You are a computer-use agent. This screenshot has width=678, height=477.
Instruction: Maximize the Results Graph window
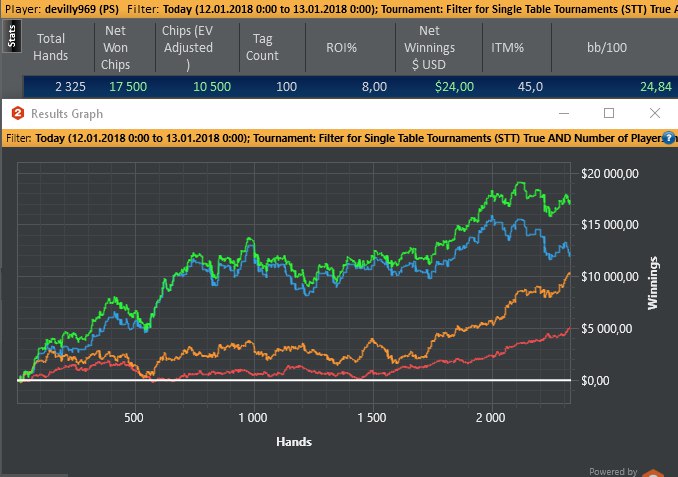coord(609,113)
